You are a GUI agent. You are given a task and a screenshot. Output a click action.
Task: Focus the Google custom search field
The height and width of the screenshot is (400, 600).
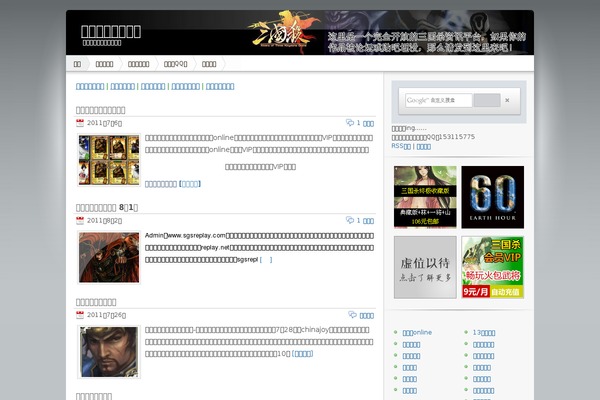click(439, 100)
